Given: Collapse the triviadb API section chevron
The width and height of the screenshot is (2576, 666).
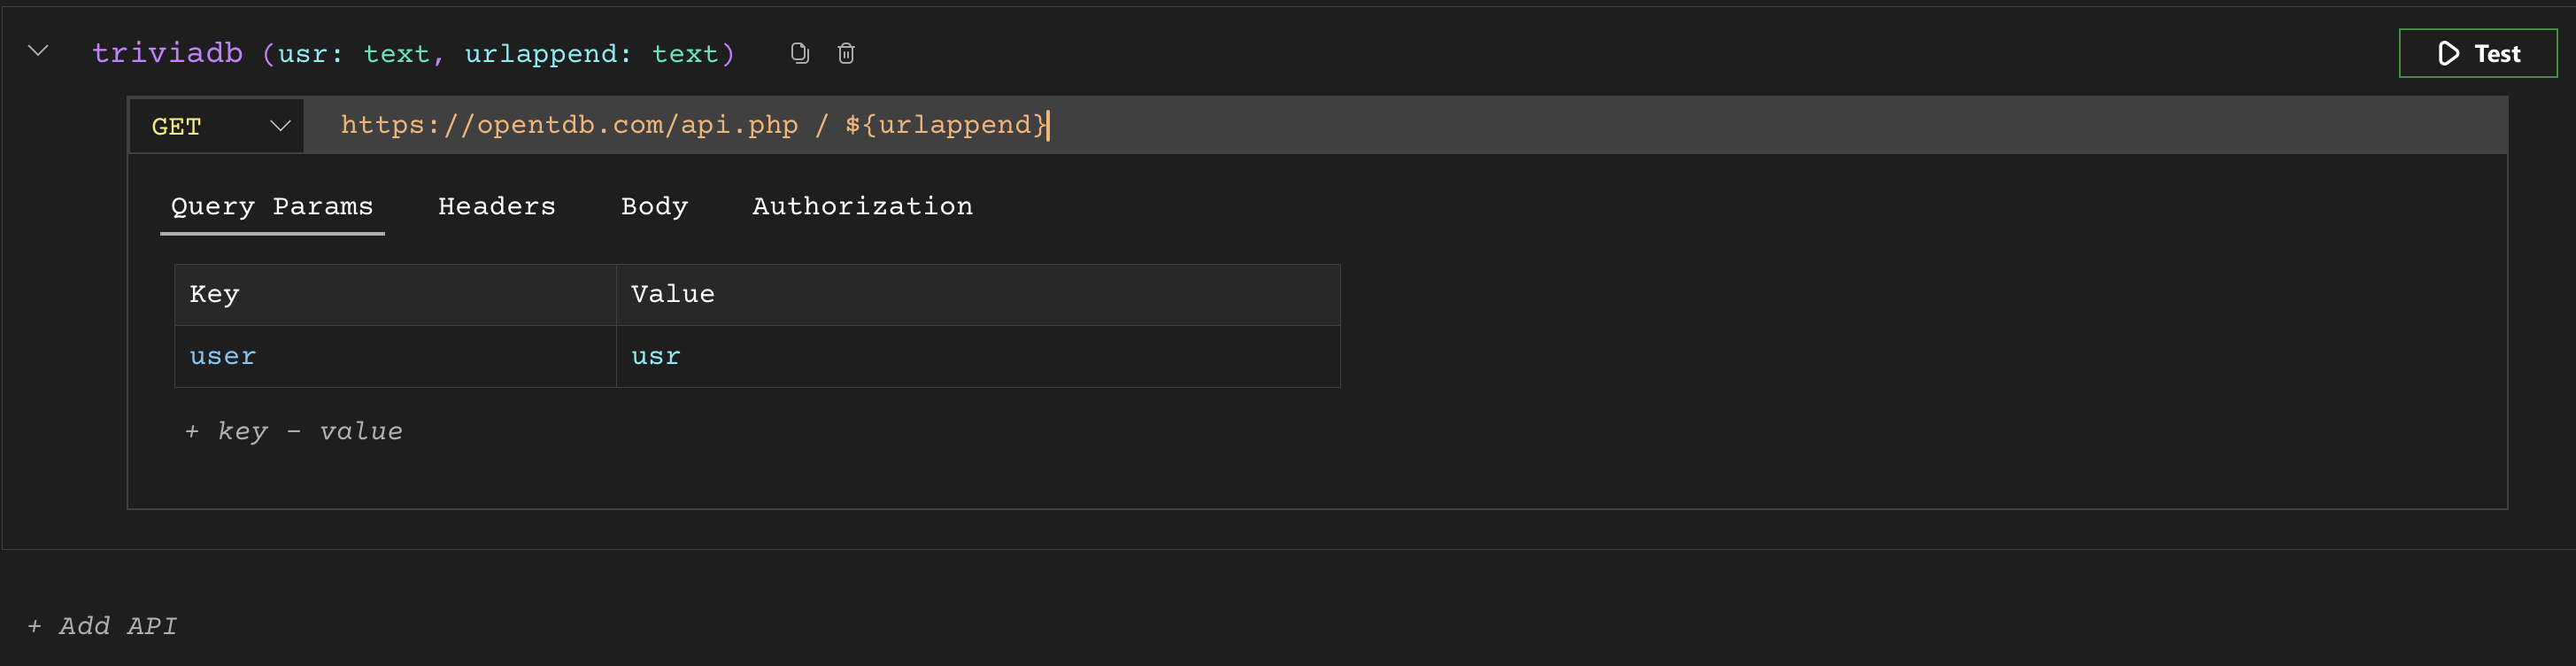Looking at the screenshot, I should click(x=38, y=51).
